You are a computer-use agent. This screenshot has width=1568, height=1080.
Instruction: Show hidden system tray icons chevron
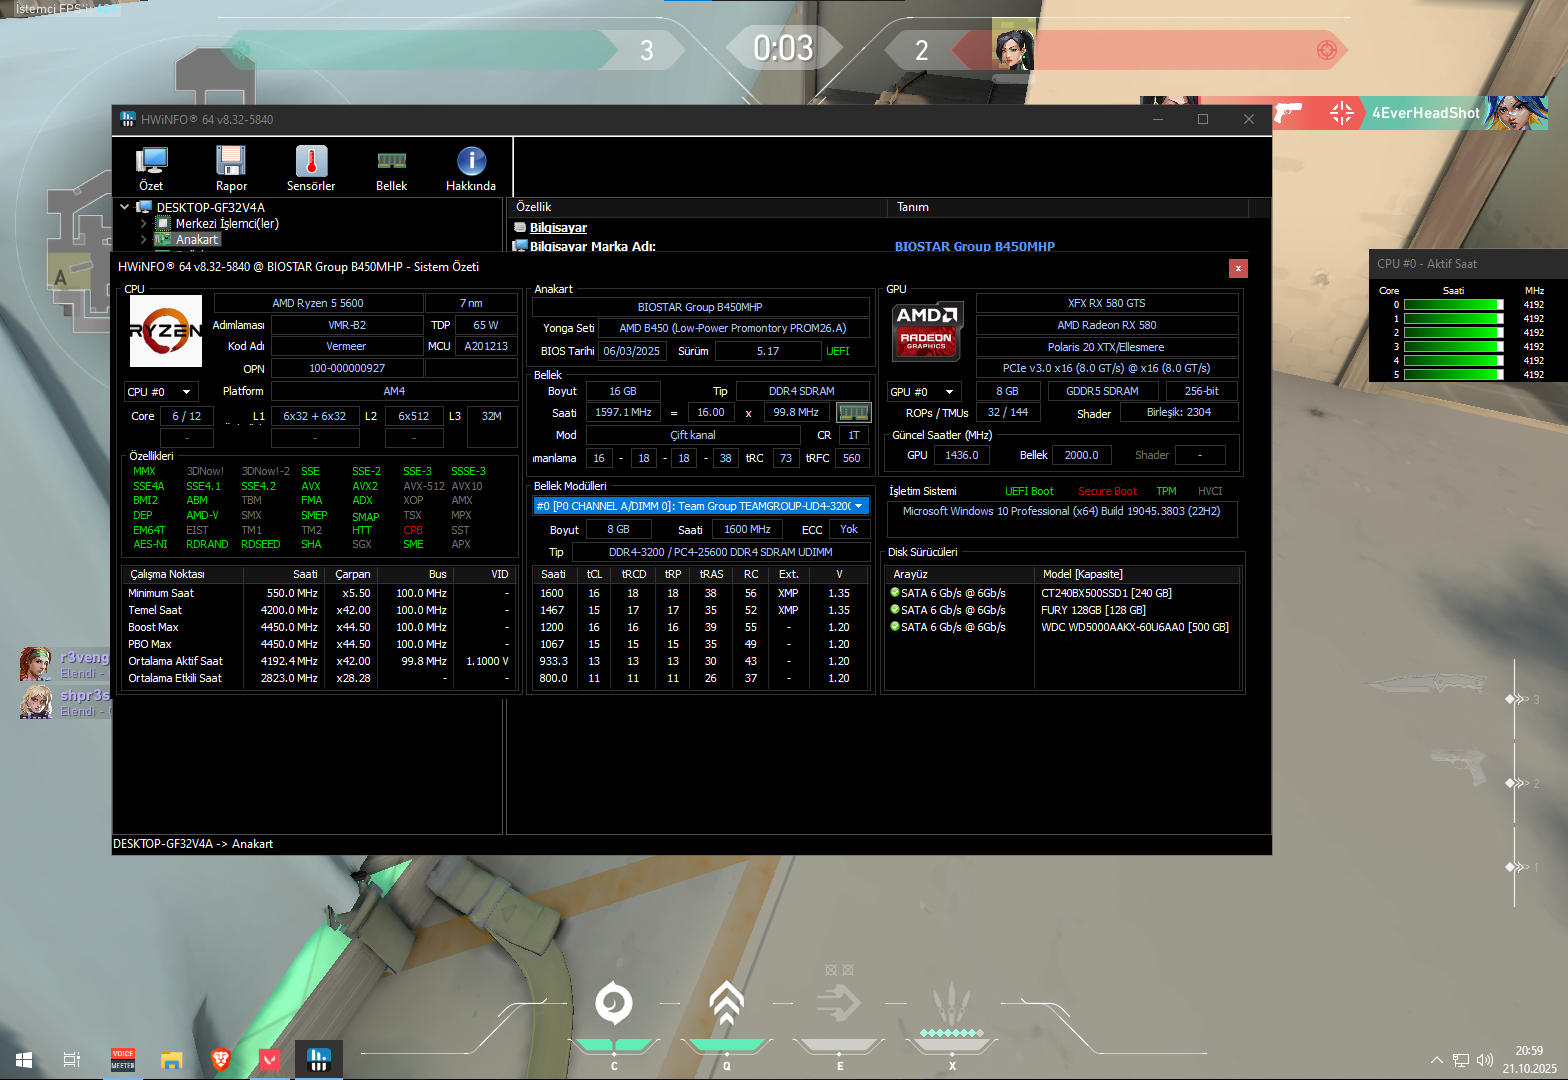point(1437,1060)
